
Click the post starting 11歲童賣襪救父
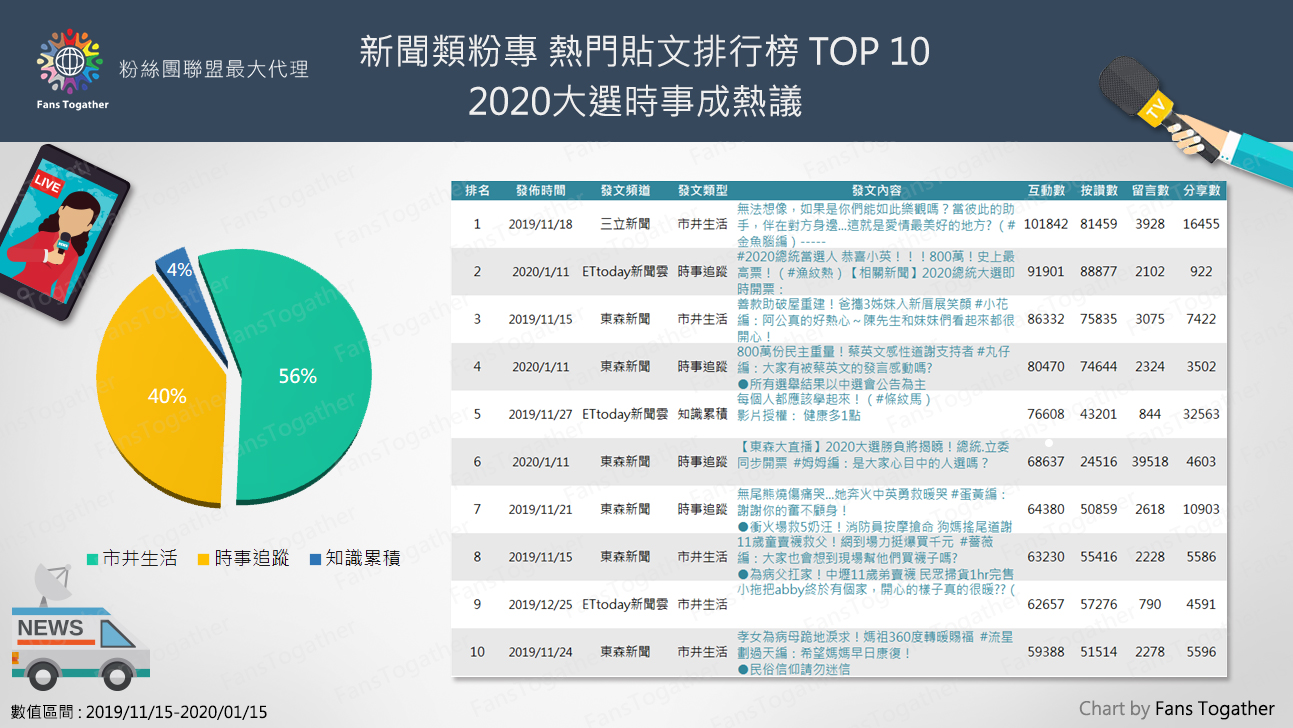coord(876,558)
